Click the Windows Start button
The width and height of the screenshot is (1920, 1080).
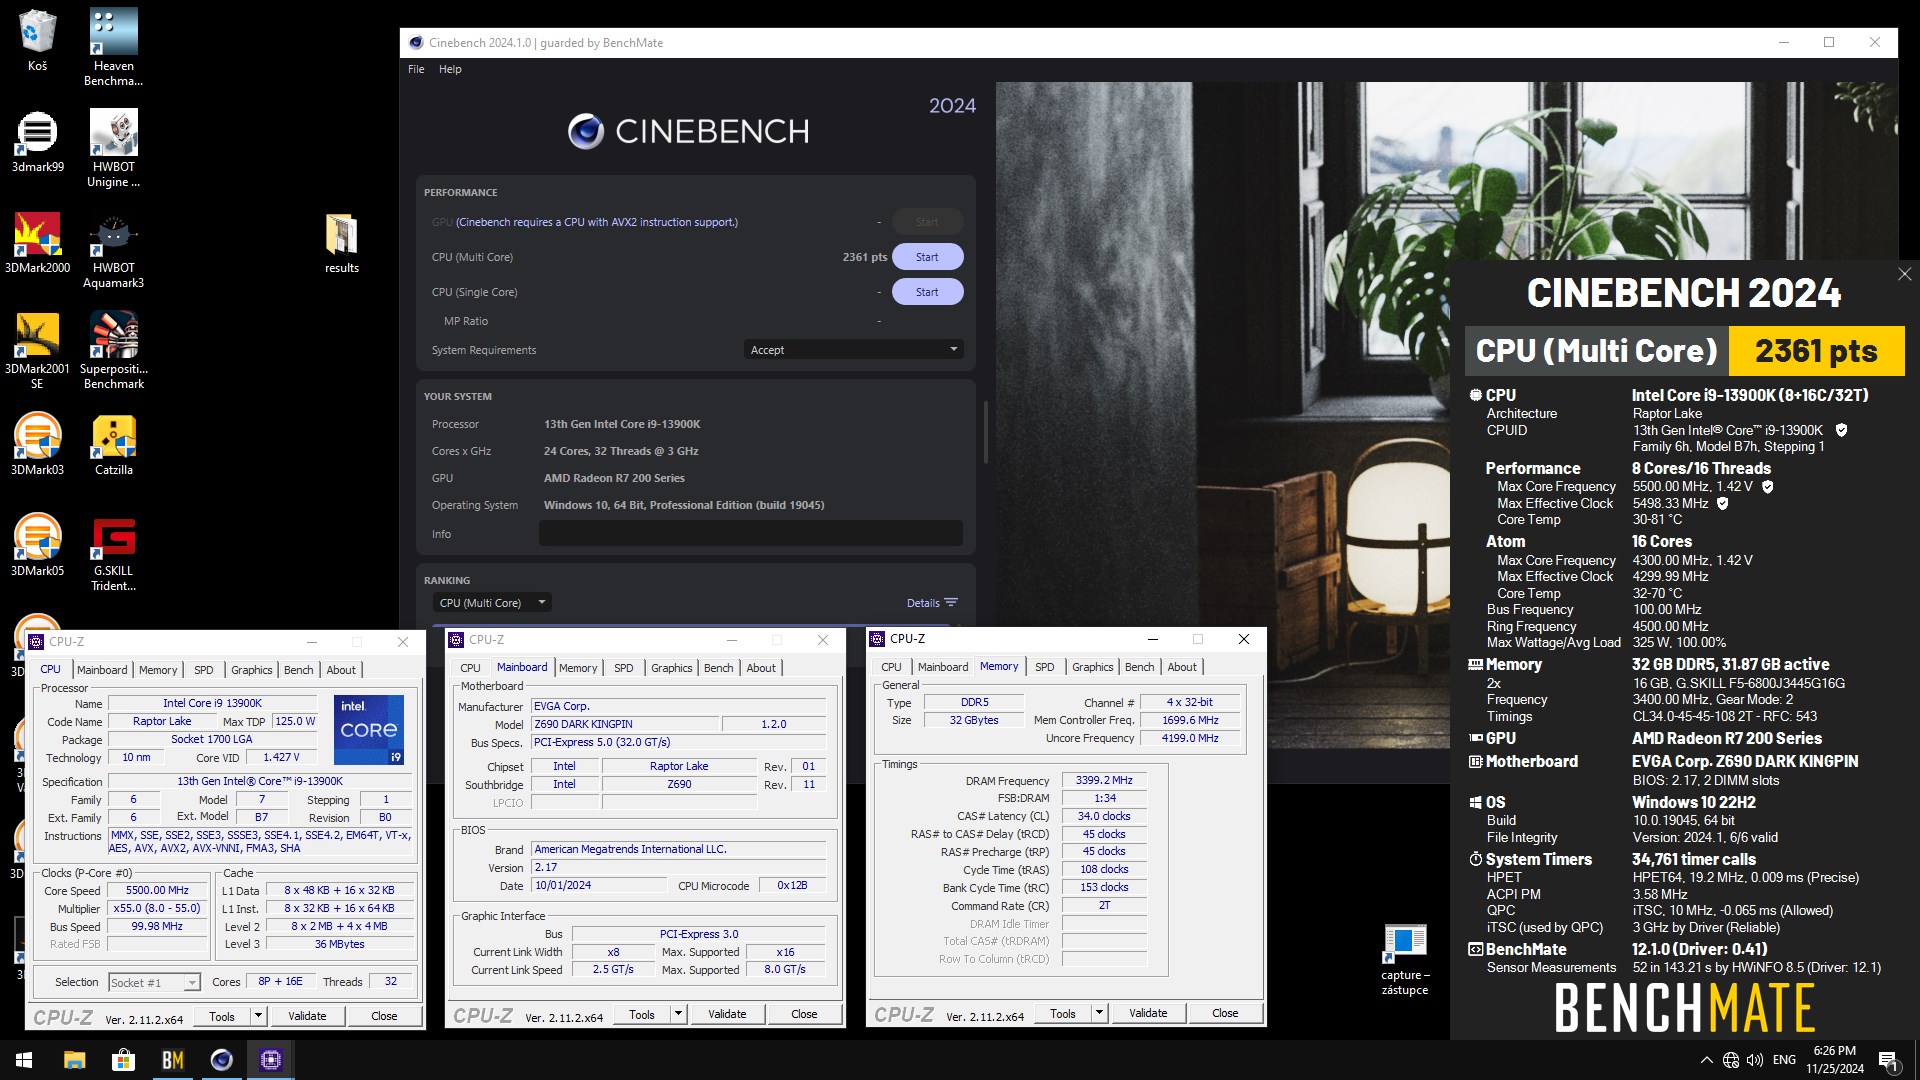point(24,1060)
